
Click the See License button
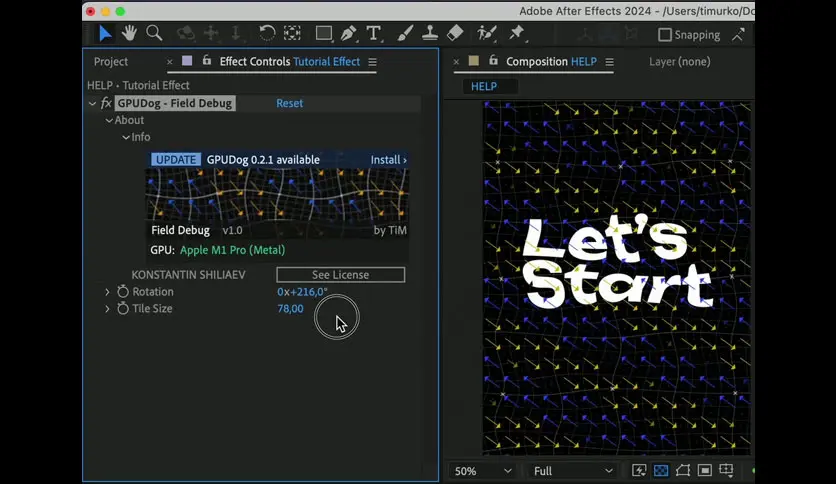341,275
